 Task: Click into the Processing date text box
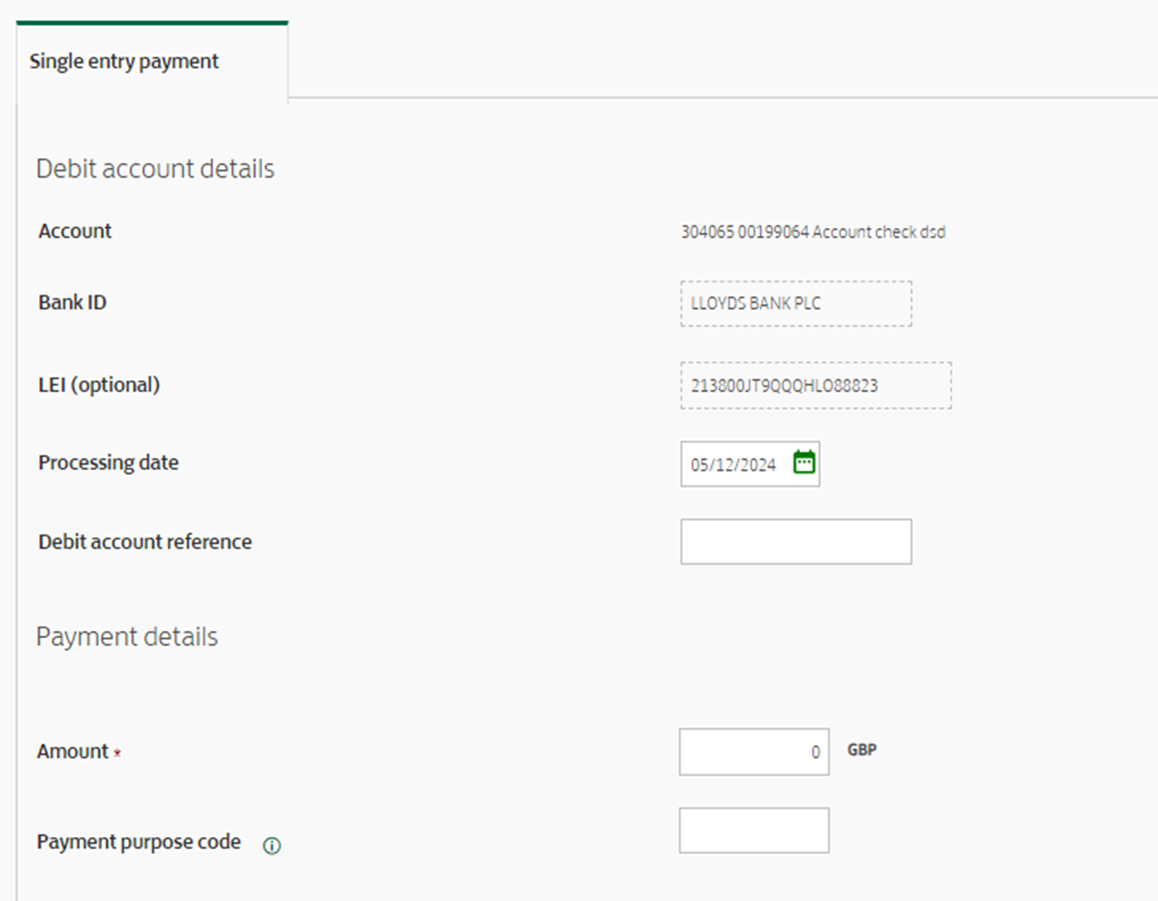pos(735,464)
